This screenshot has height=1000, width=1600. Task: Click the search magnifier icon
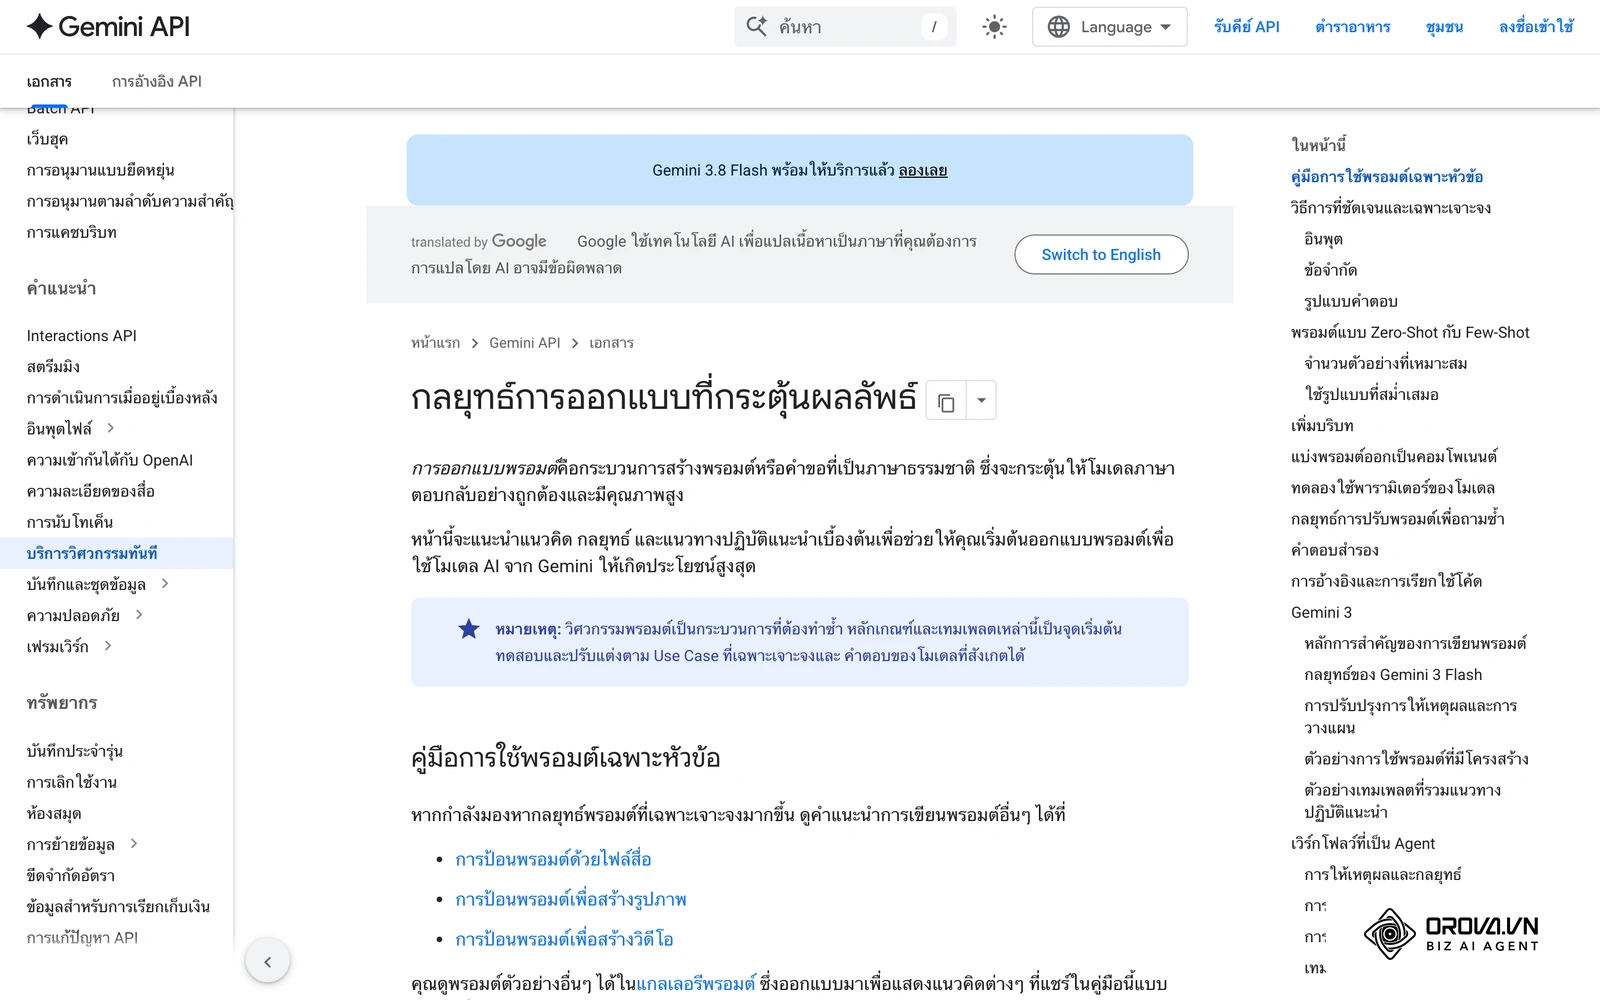(x=757, y=27)
